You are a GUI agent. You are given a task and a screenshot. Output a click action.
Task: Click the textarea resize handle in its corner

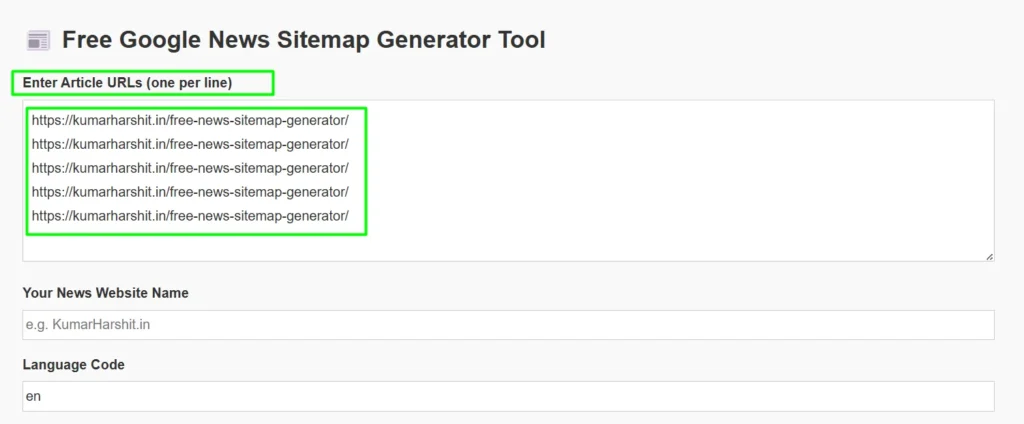pos(989,257)
